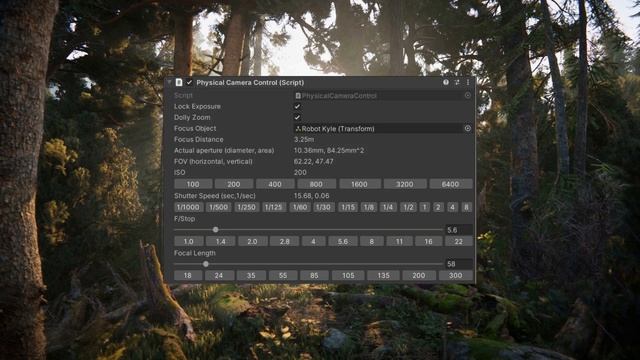
Task: Select shutter speed 1/8
Action: [369, 207]
